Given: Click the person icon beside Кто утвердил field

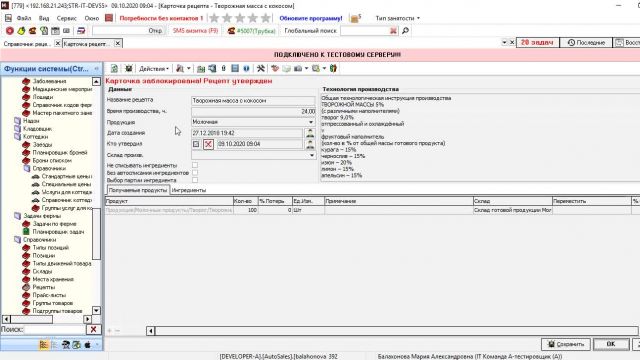Looking at the screenshot, I should point(310,144).
